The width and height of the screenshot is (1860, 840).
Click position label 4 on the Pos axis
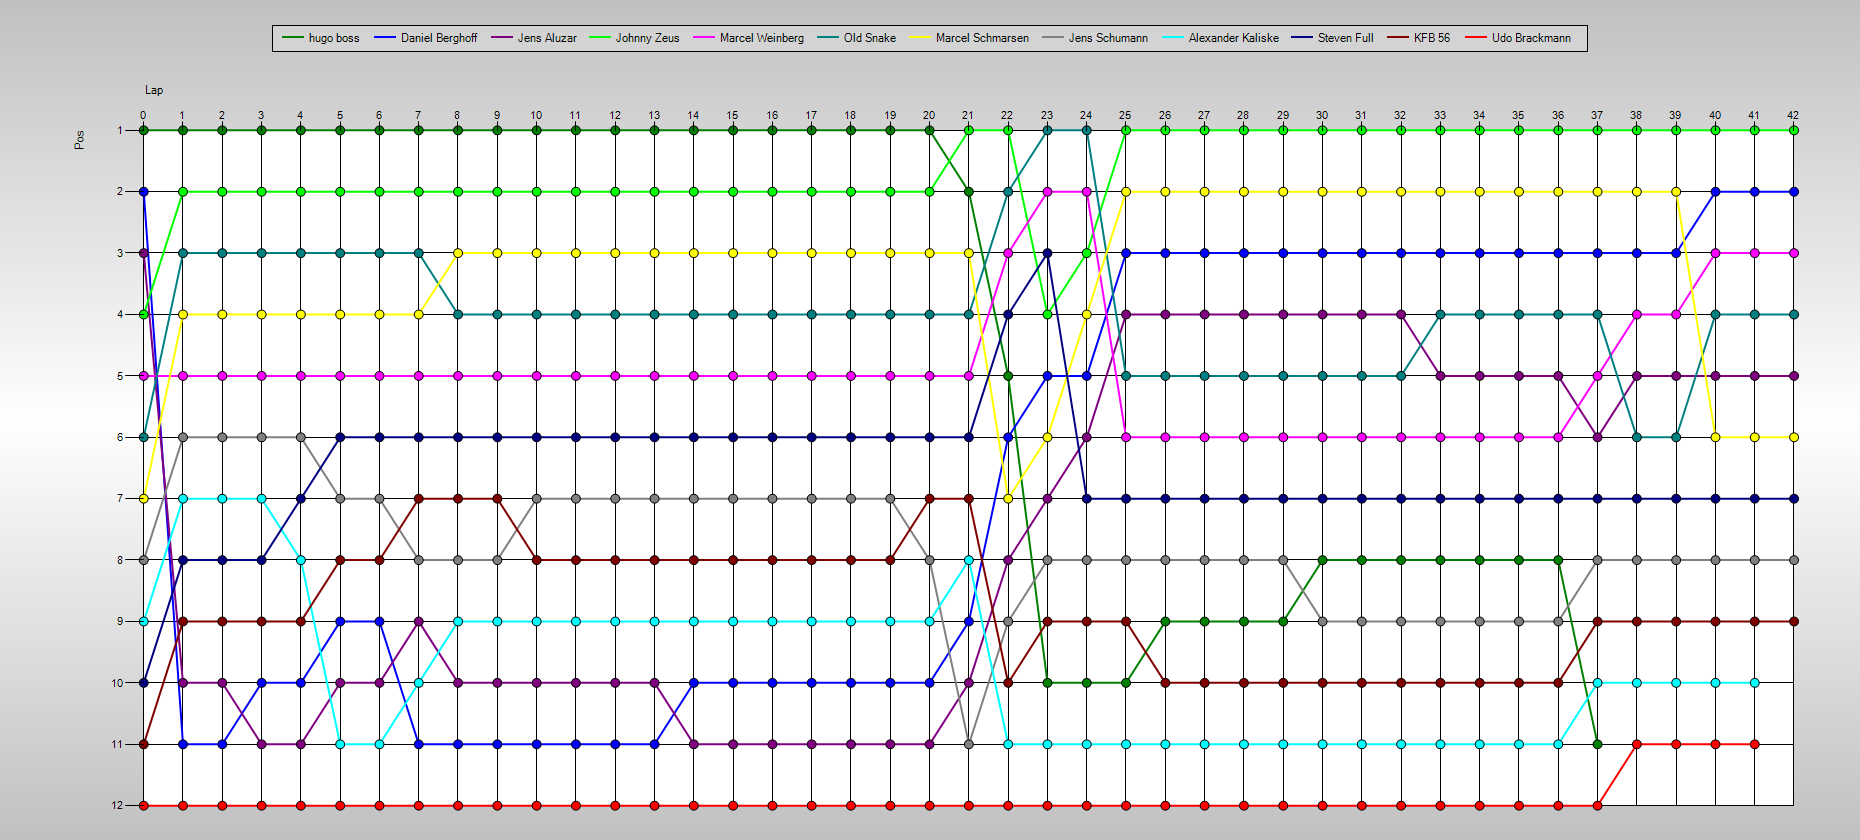coord(120,314)
